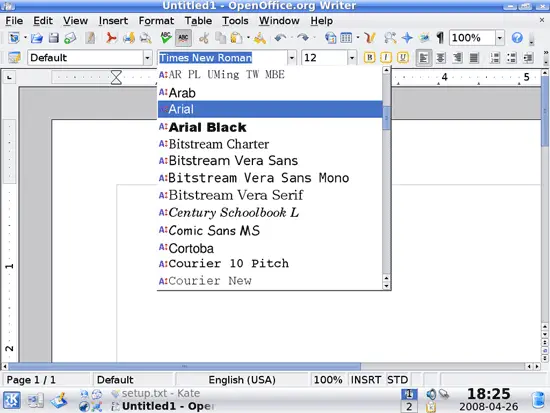The width and height of the screenshot is (550, 413).
Task: Click the font list scrollbar down arrow
Action: pyautogui.click(x=386, y=286)
